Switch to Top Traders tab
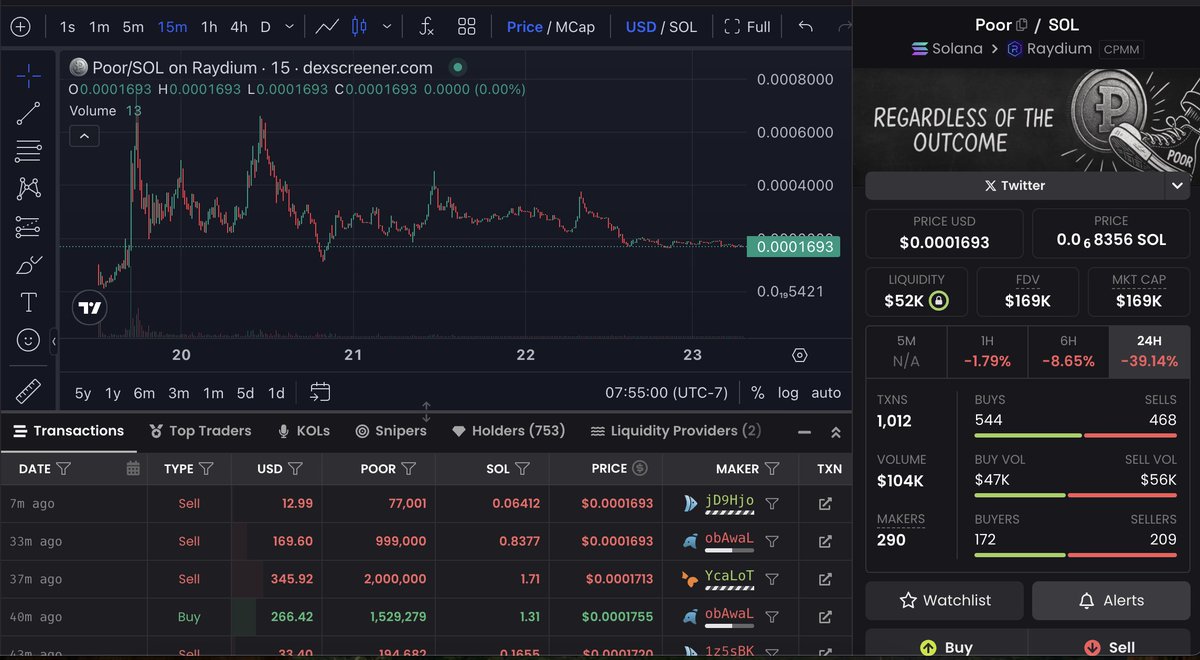 click(x=200, y=431)
